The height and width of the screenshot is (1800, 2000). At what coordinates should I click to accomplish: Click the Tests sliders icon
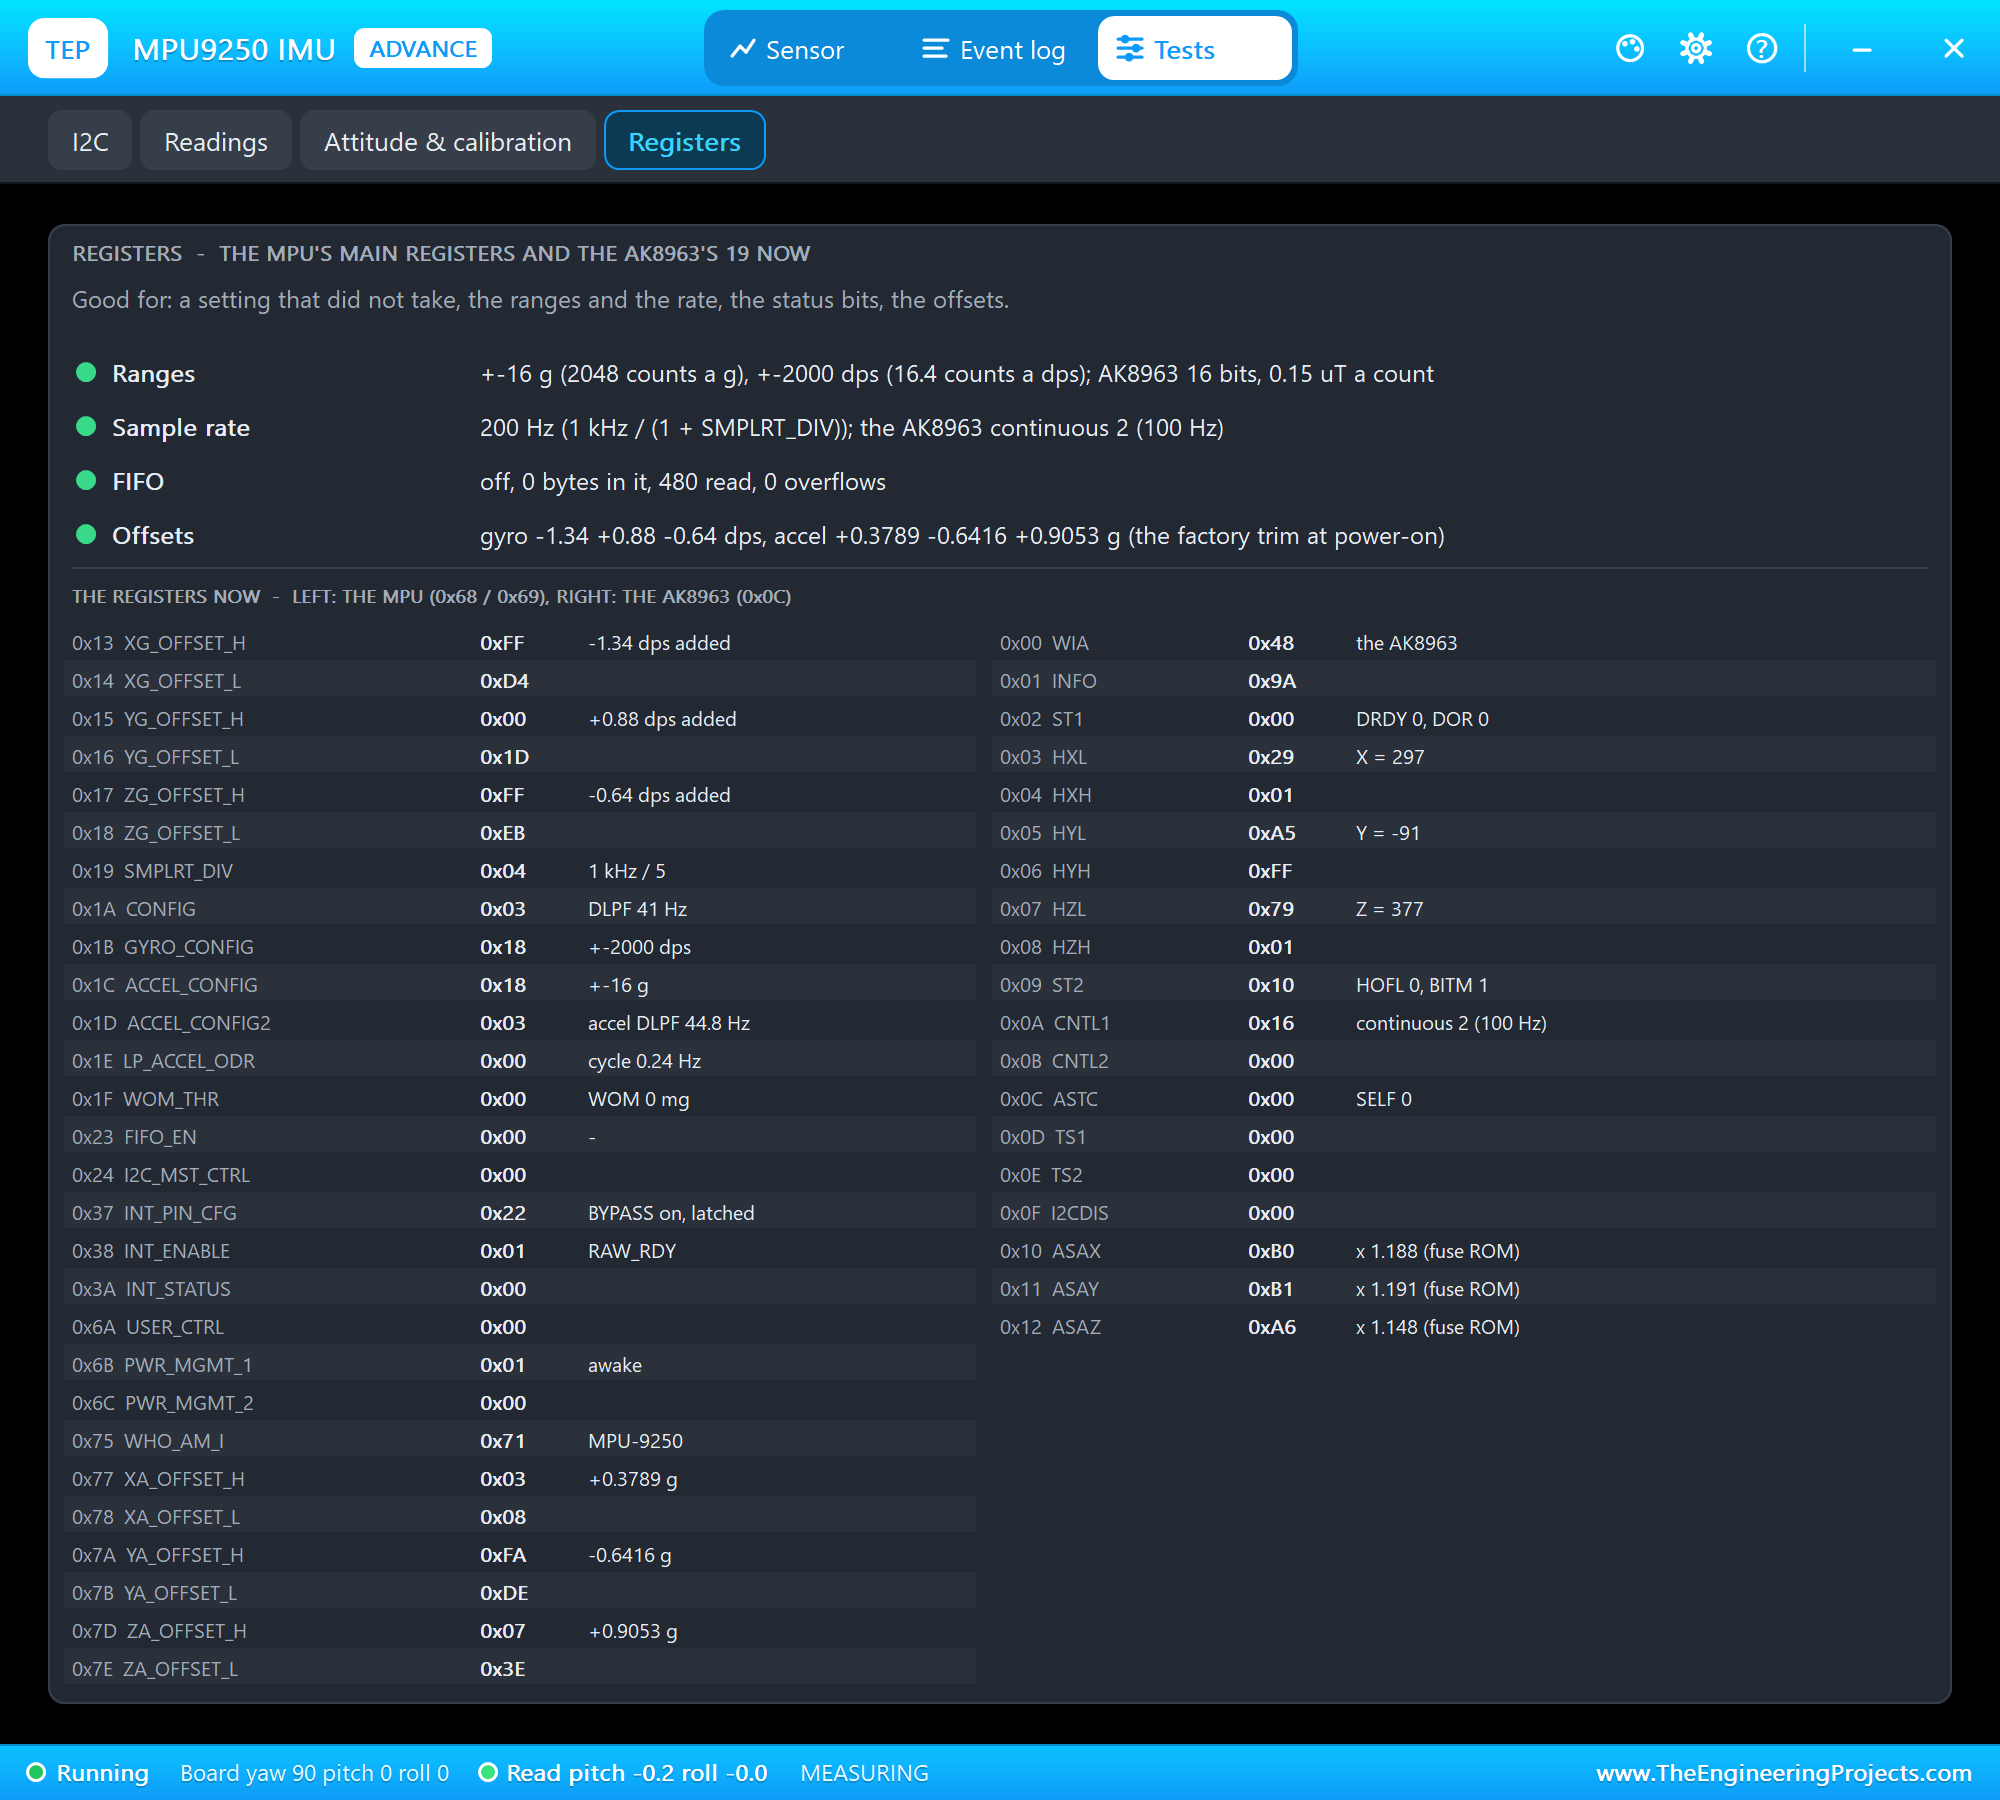pos(1130,49)
